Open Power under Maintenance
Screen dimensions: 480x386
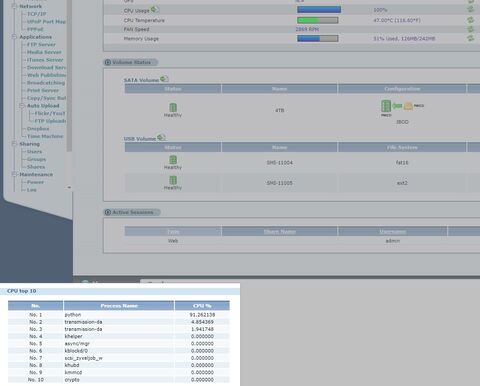pos(35,182)
